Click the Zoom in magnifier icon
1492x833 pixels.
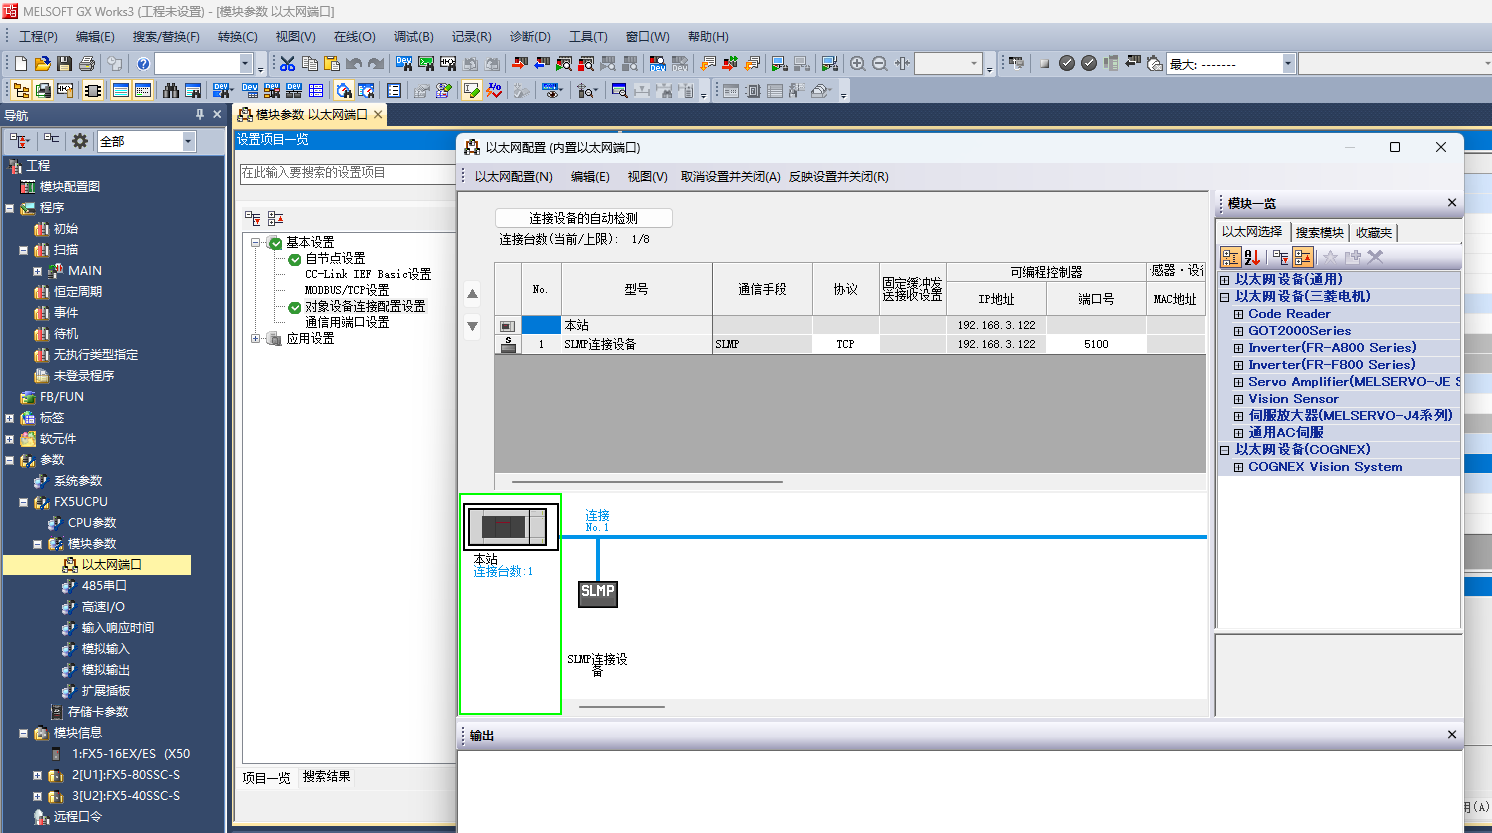click(x=858, y=64)
